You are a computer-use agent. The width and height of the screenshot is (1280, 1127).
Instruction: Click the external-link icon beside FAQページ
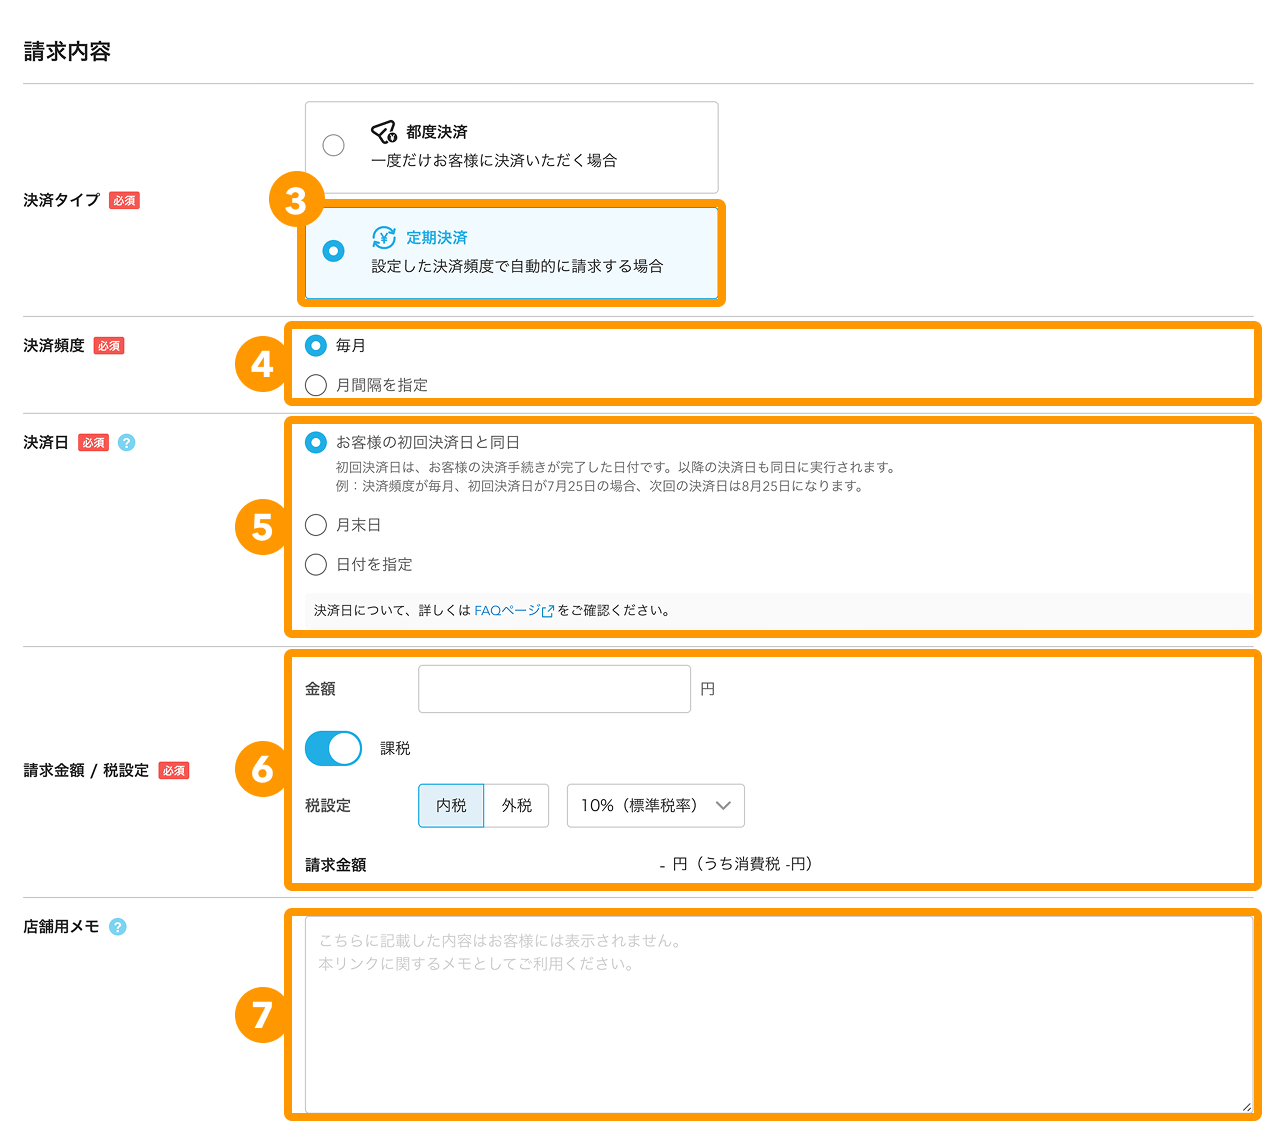[547, 611]
